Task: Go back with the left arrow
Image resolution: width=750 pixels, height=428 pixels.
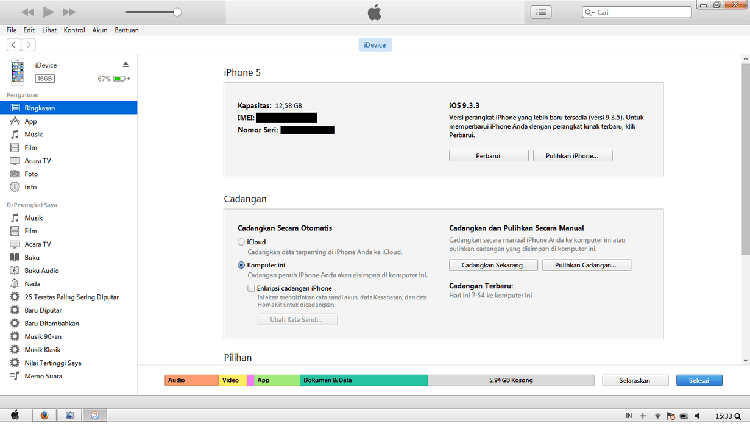Action: [14, 45]
